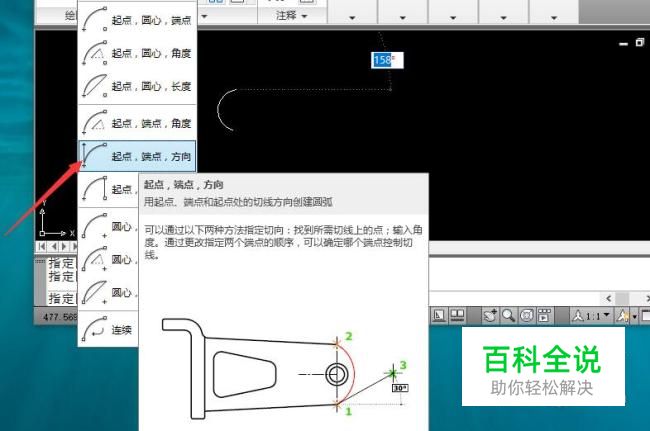The width and height of the screenshot is (650, 431).
Task: Toggle annotation visibility icon in status bar
Action: (x=623, y=316)
